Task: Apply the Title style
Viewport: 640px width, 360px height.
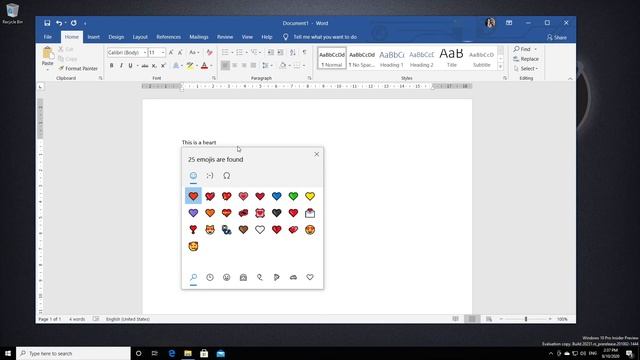Action: (451, 58)
